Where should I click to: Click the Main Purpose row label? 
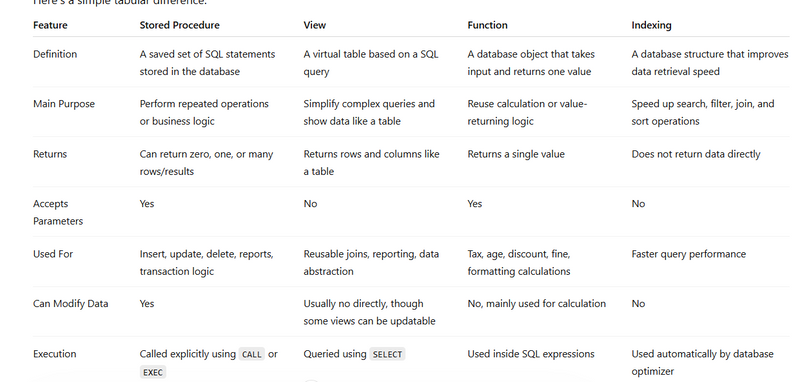point(64,104)
